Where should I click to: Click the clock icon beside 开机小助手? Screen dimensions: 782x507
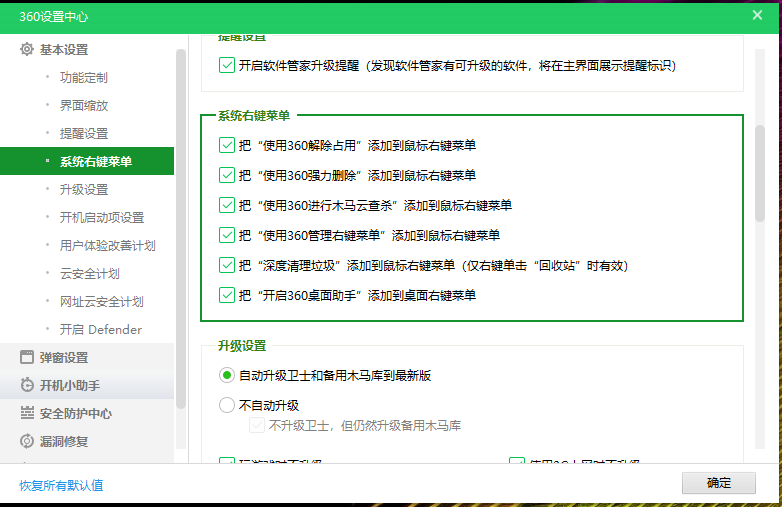tap(26, 385)
